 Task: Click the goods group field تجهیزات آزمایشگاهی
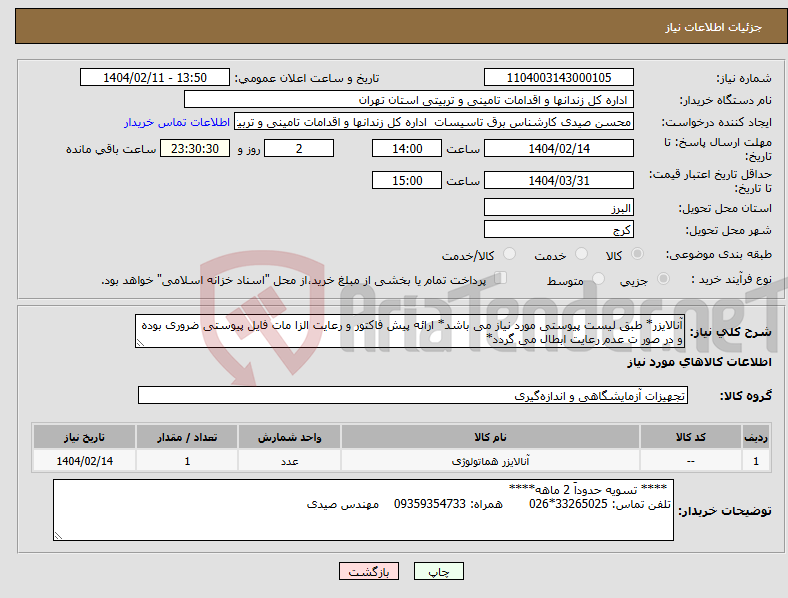click(x=413, y=395)
